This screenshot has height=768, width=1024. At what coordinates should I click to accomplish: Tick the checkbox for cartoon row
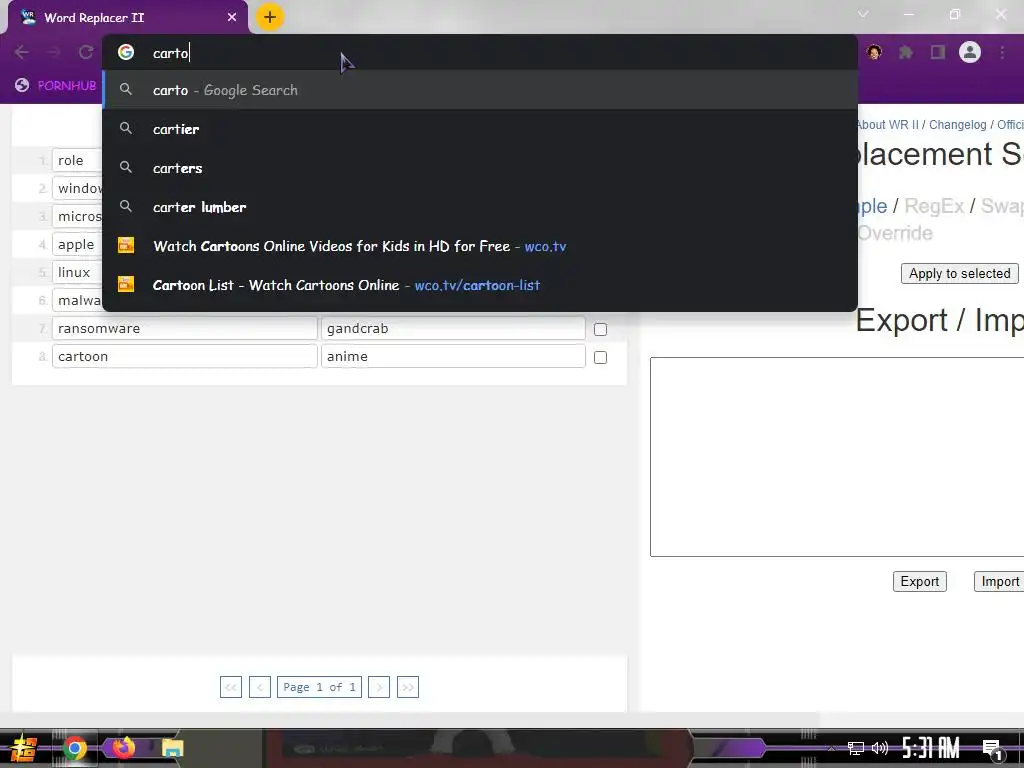click(600, 357)
